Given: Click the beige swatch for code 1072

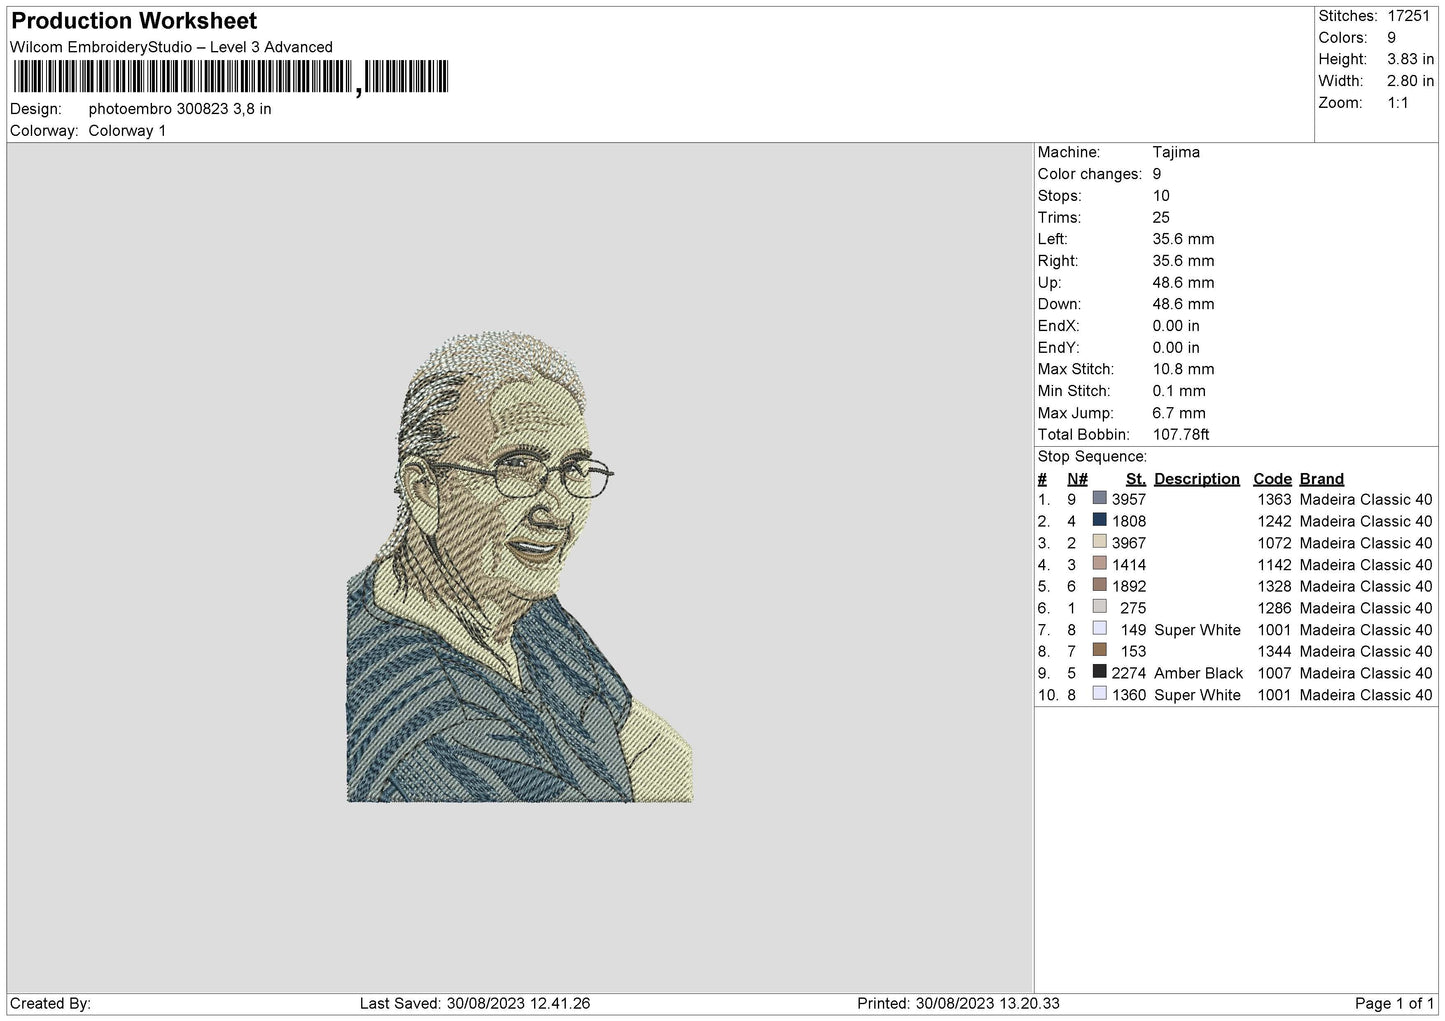Looking at the screenshot, I should [1100, 542].
